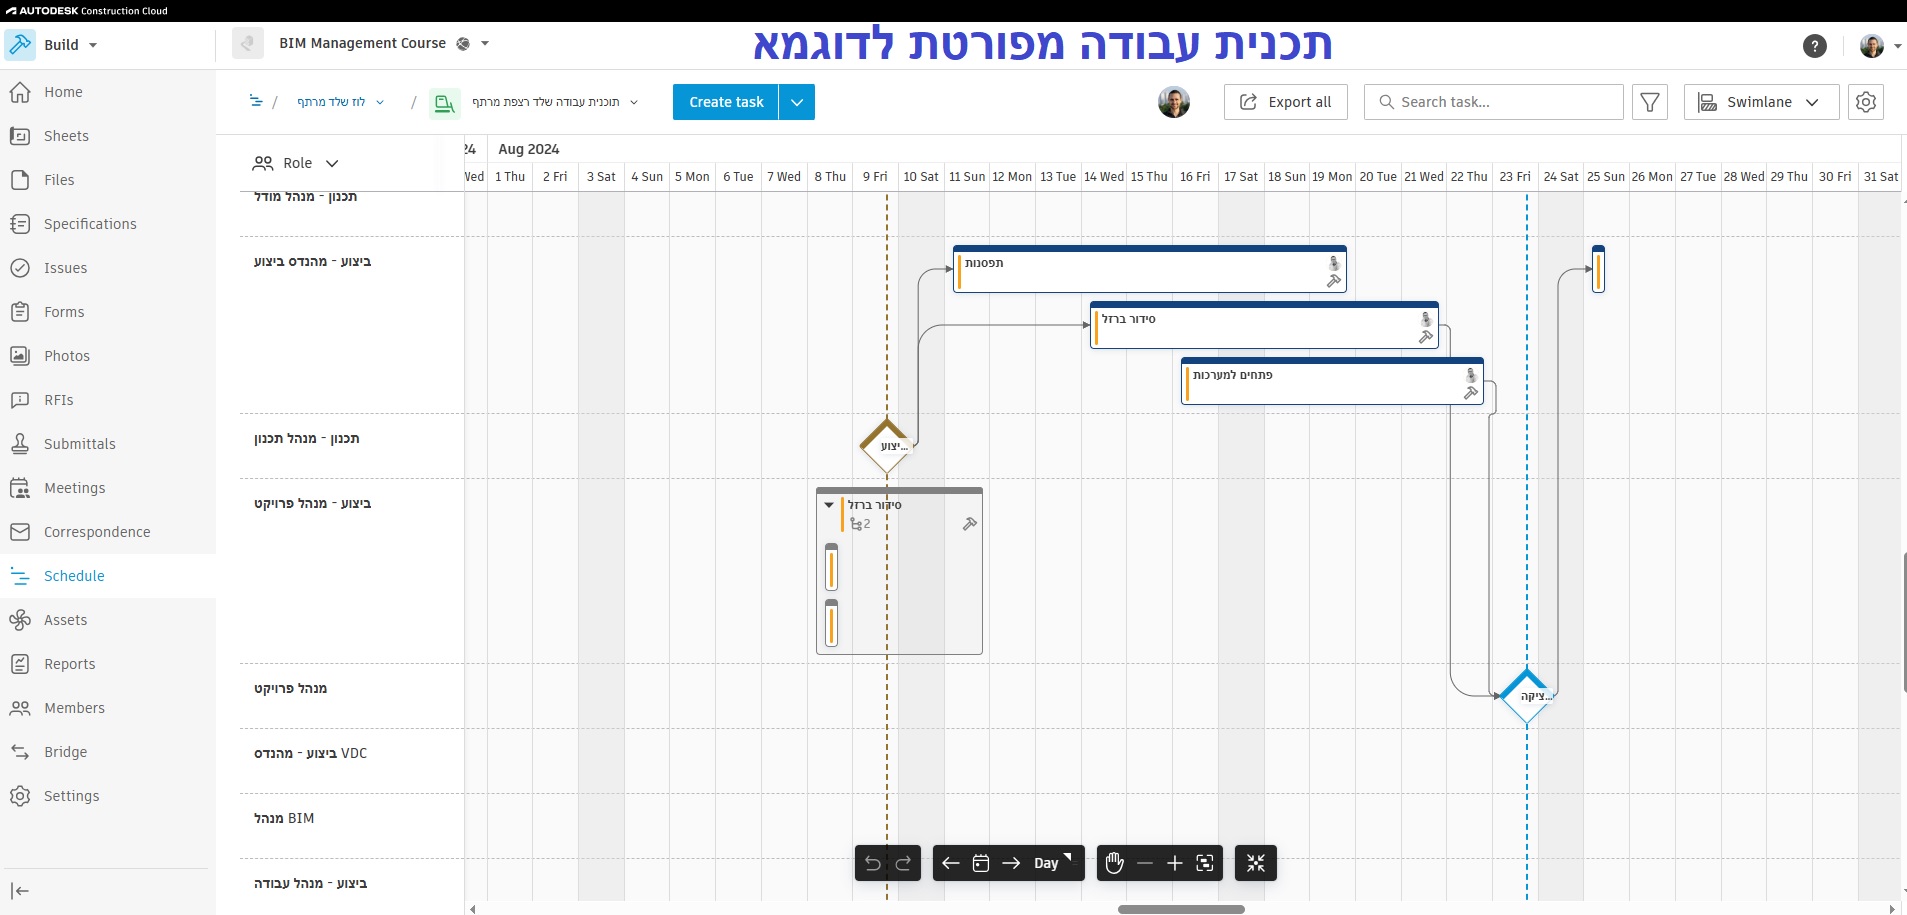1907x915 pixels.
Task: Open the Swimlane view dropdown
Action: [x=1761, y=102]
